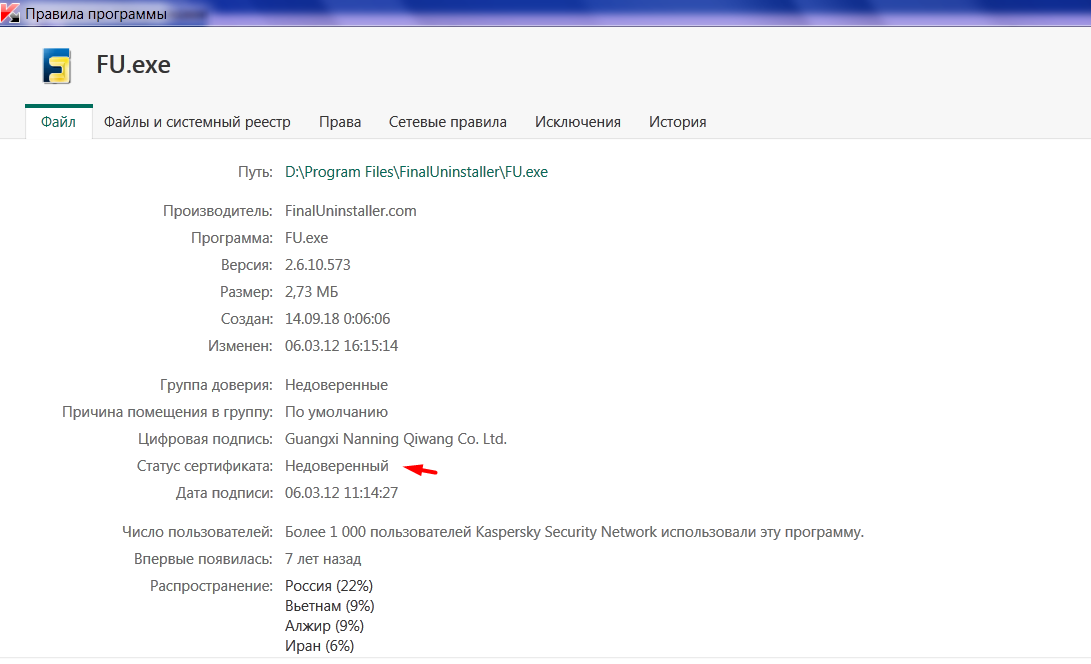Click the Цифровая подпись label

click(205, 439)
